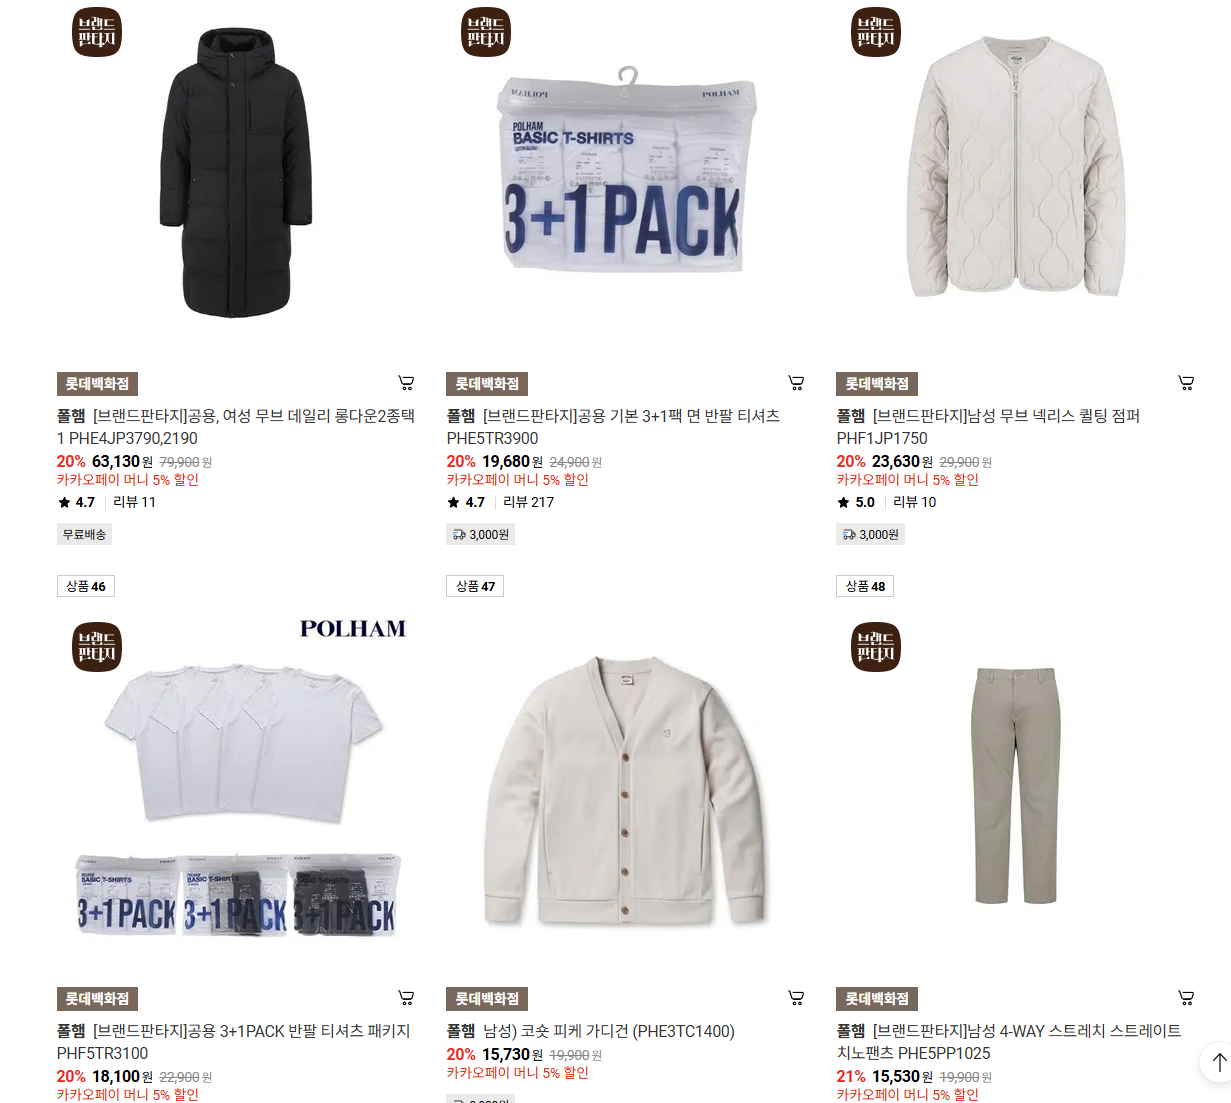Add black long down coat to cart
The height and width of the screenshot is (1103, 1231).
pyautogui.click(x=406, y=382)
